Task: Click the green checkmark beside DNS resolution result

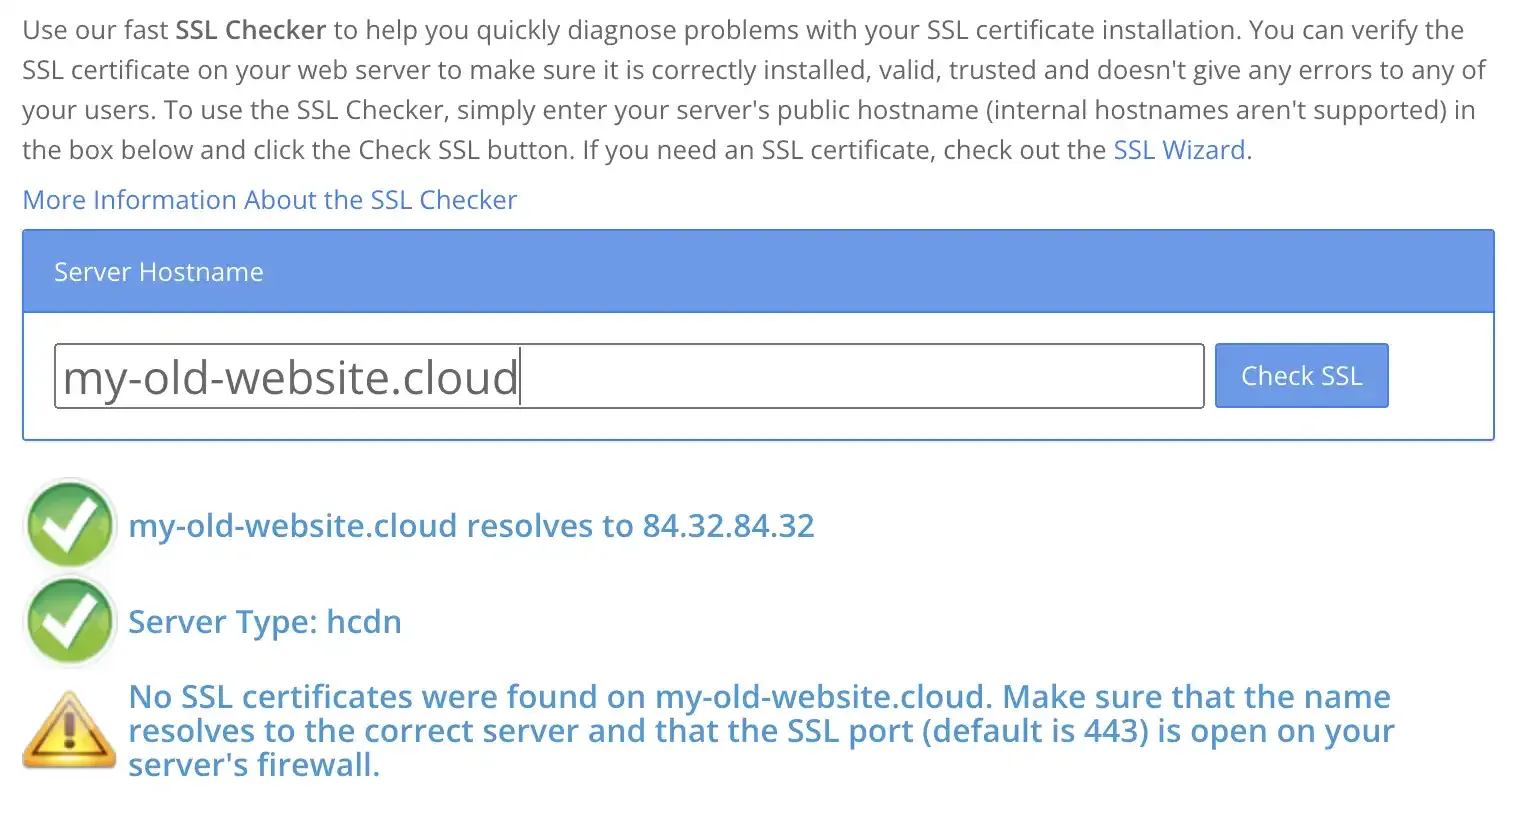Action: tap(69, 524)
